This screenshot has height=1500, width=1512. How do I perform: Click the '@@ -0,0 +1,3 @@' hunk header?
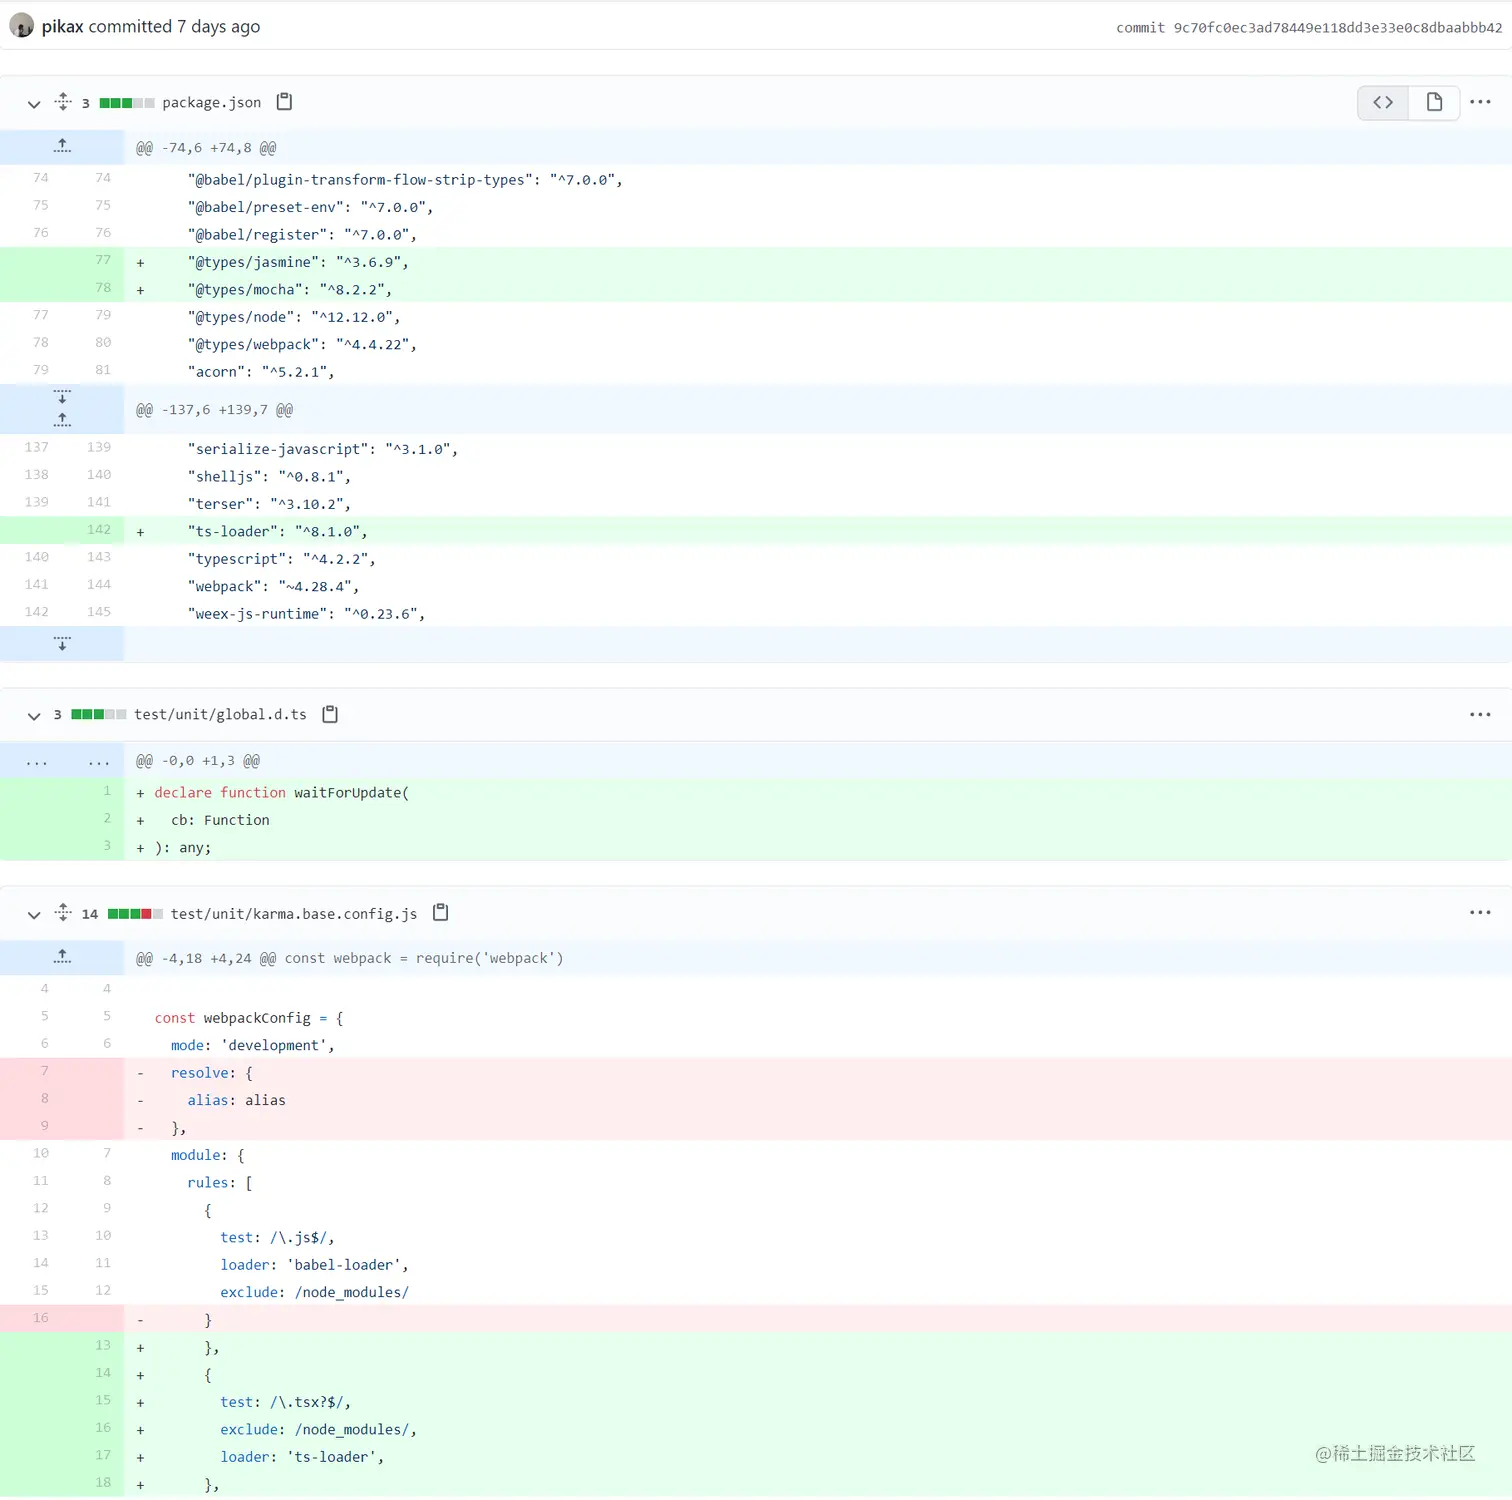point(198,761)
